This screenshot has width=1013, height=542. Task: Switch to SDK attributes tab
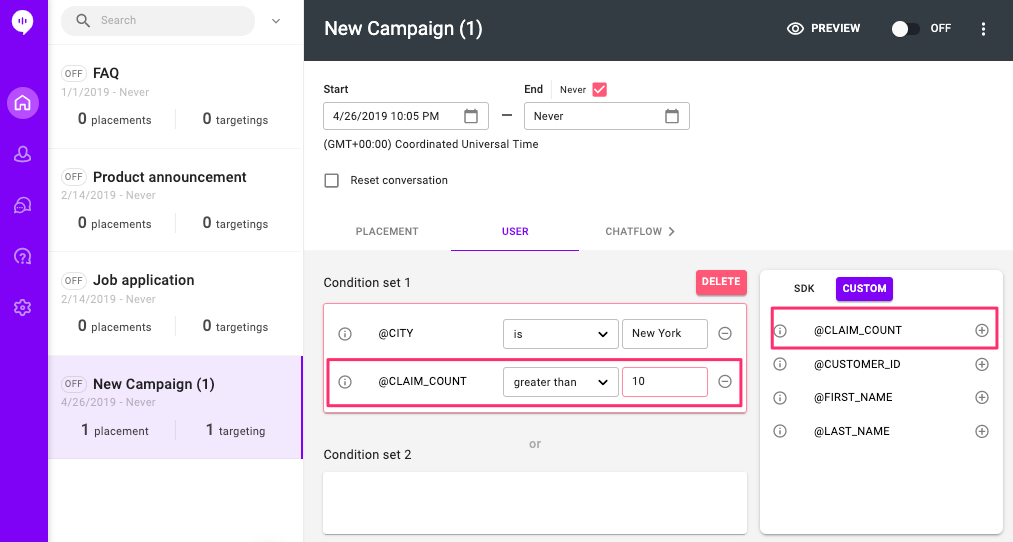[x=804, y=289]
